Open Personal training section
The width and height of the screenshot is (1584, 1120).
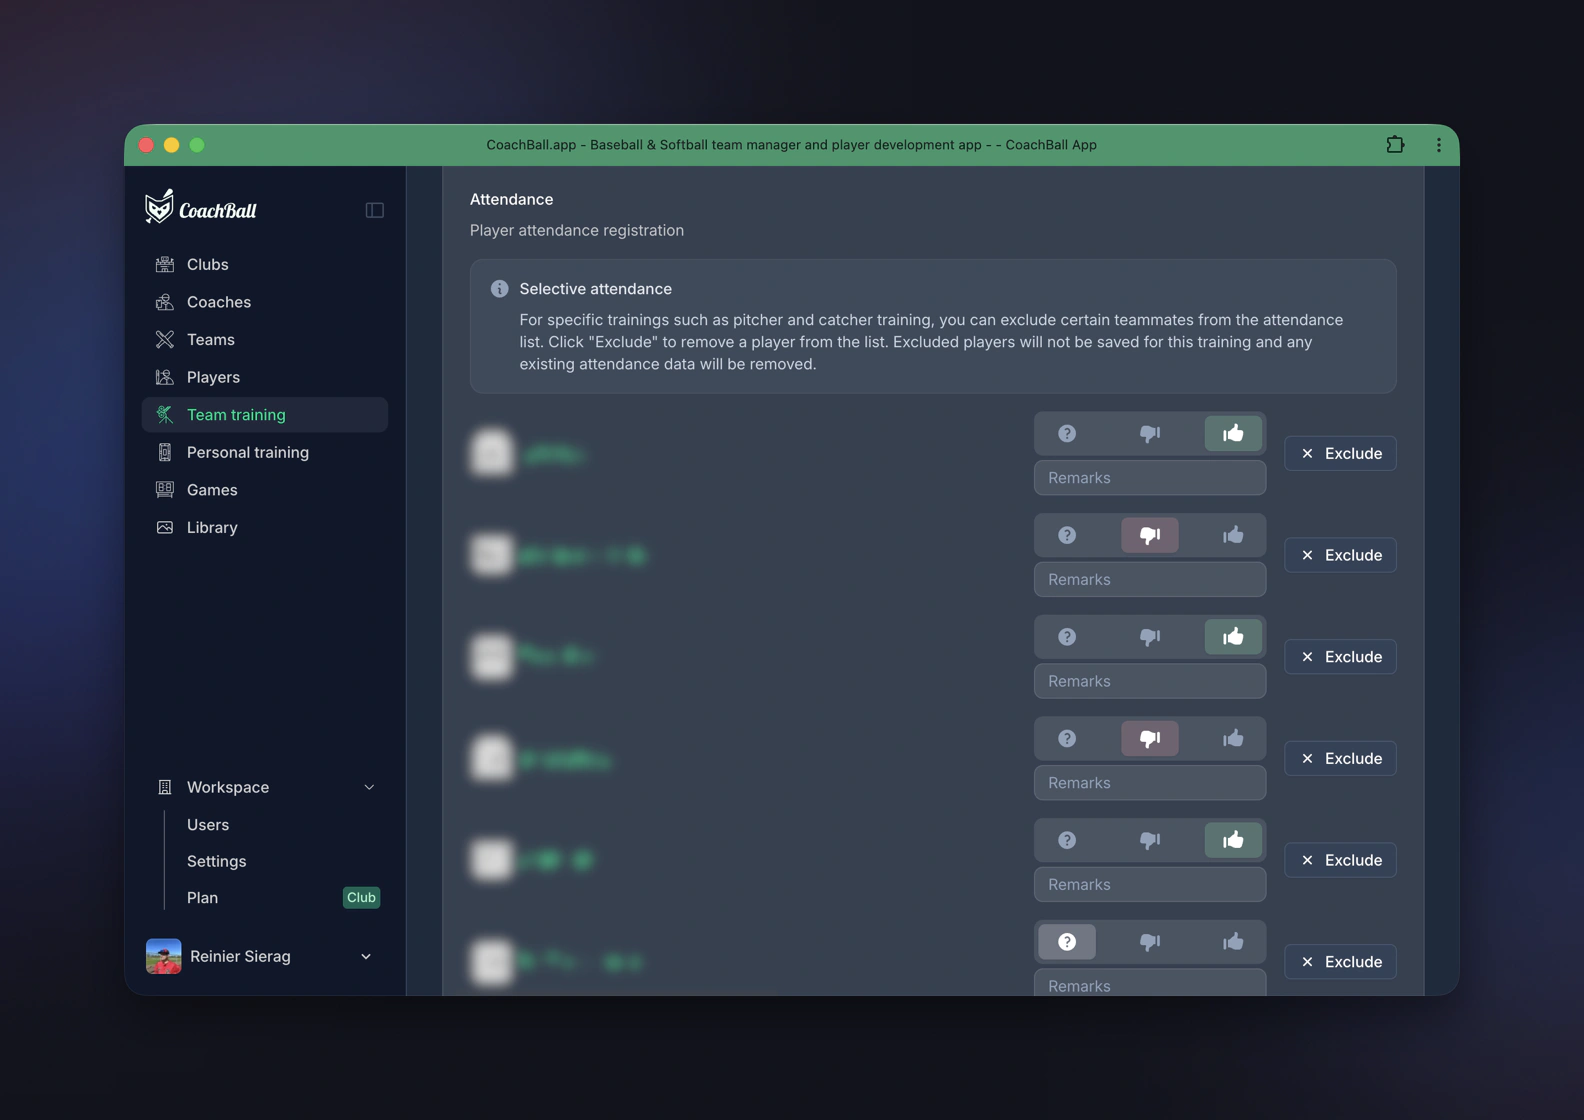coord(265,452)
